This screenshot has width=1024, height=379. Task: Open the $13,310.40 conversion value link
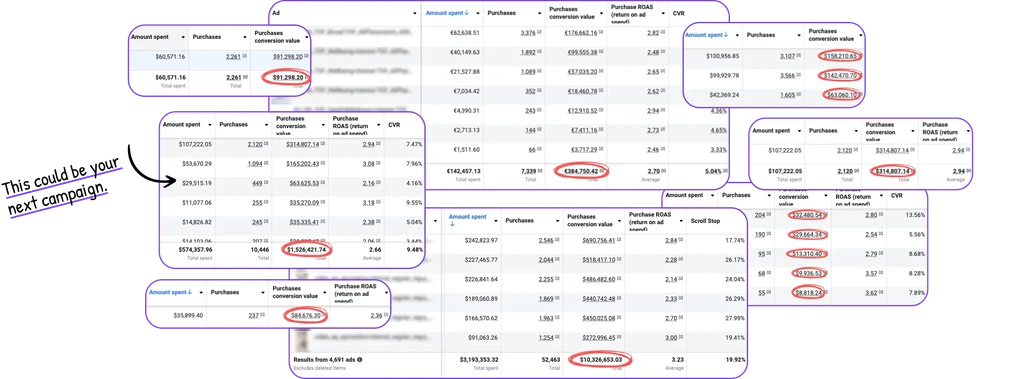pyautogui.click(x=808, y=254)
